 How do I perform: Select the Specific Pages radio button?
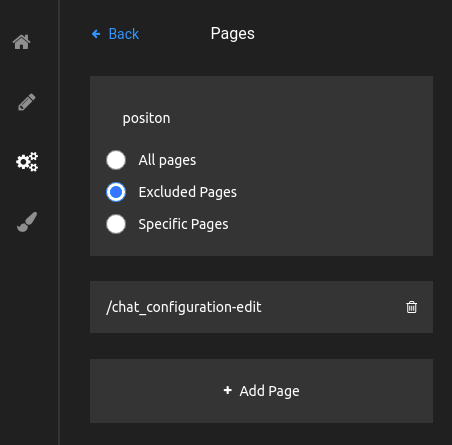tap(116, 224)
